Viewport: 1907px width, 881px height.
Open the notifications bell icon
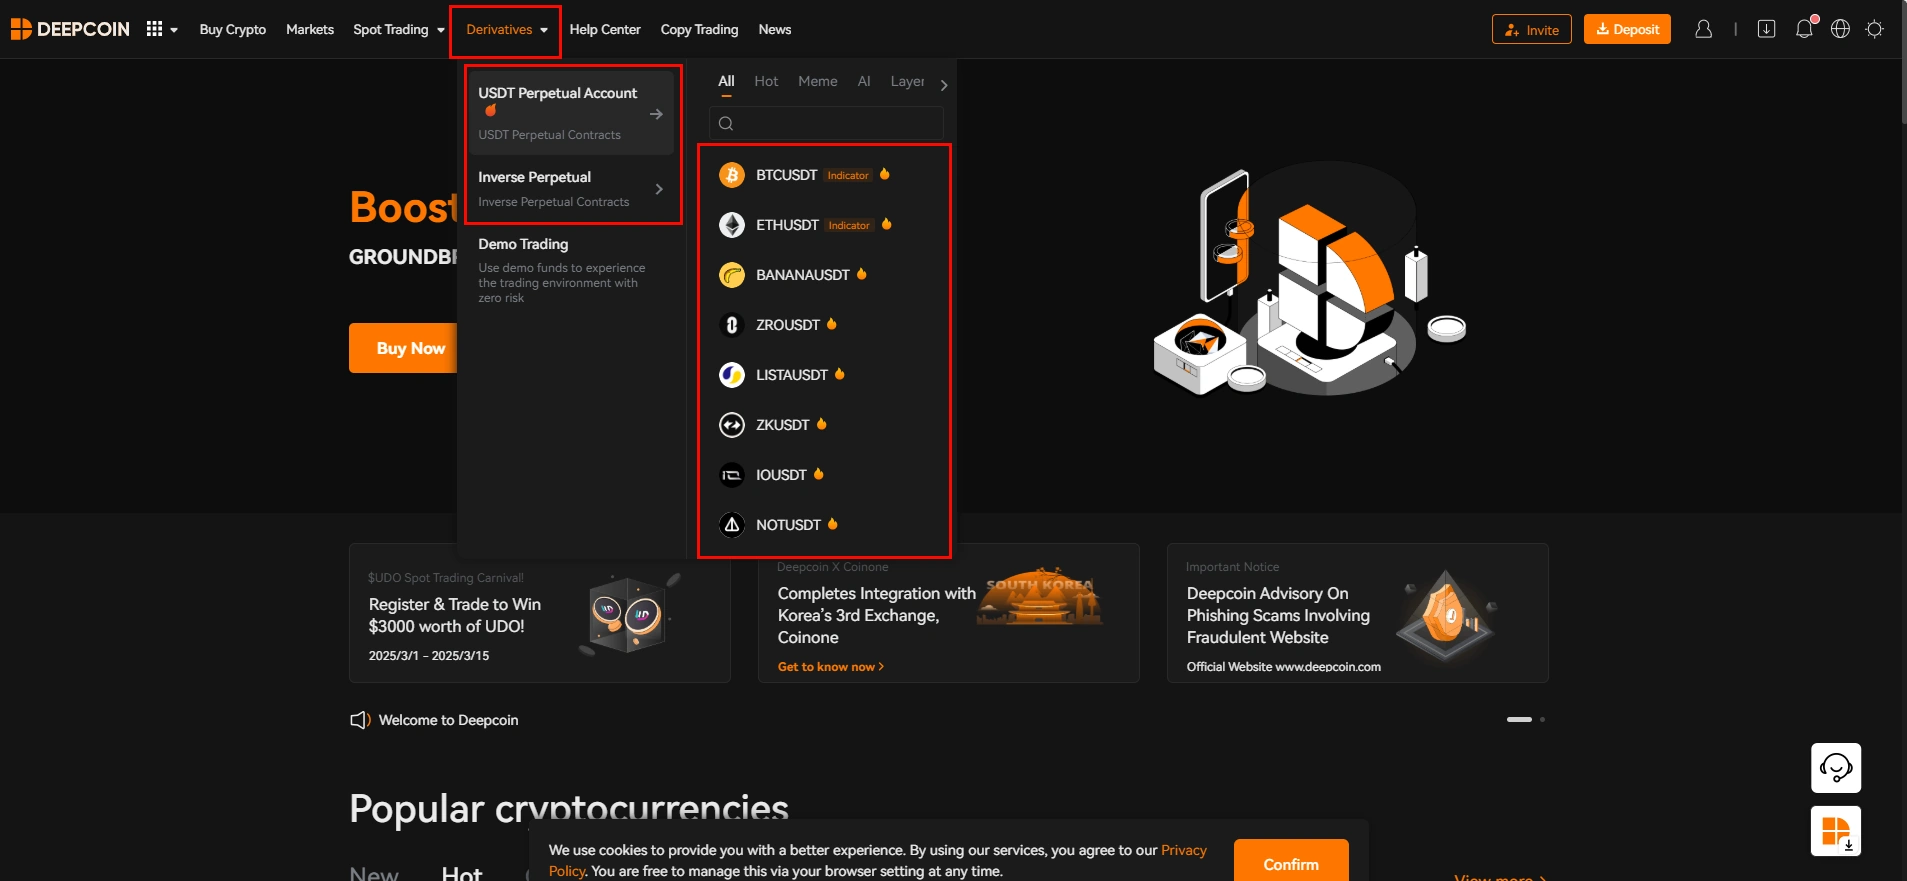[1804, 29]
